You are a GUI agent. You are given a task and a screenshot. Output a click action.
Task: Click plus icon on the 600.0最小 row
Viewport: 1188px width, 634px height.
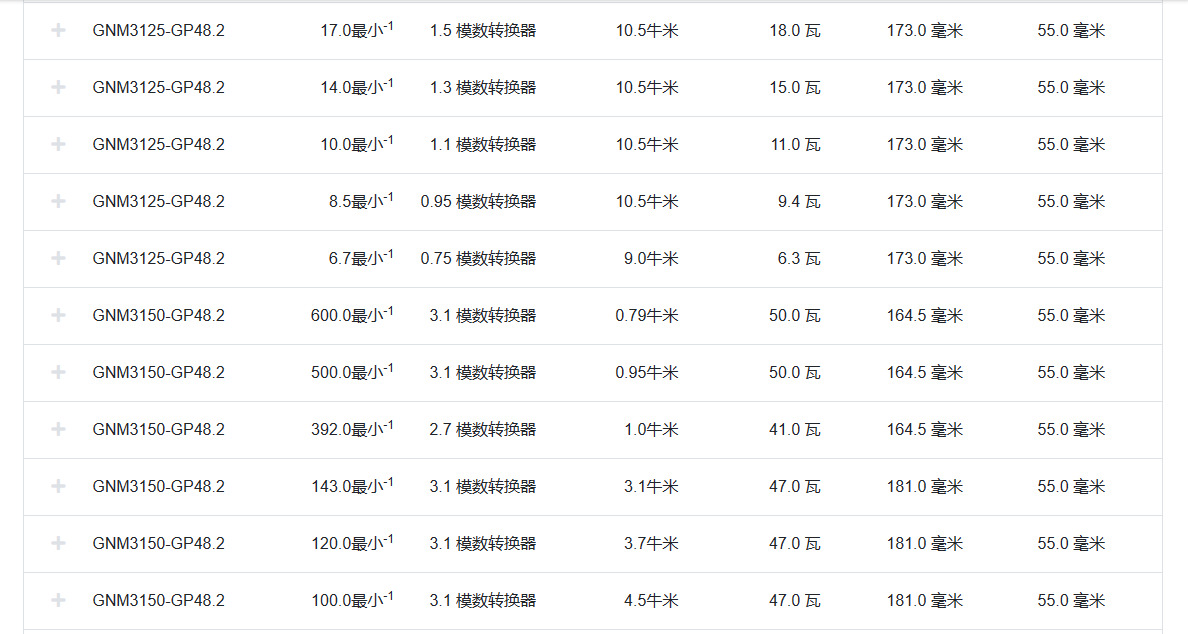(58, 315)
